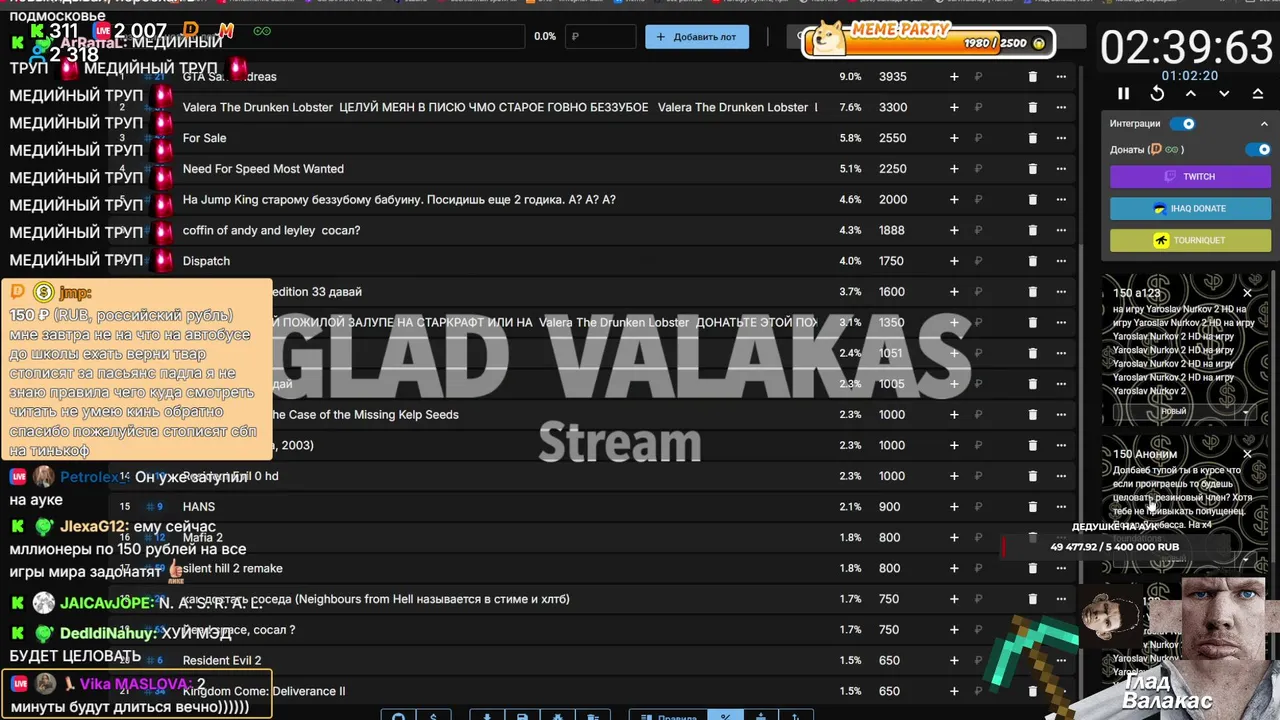Delete the For Sale lot
This screenshot has height=720, width=1280.
[x=1033, y=138]
